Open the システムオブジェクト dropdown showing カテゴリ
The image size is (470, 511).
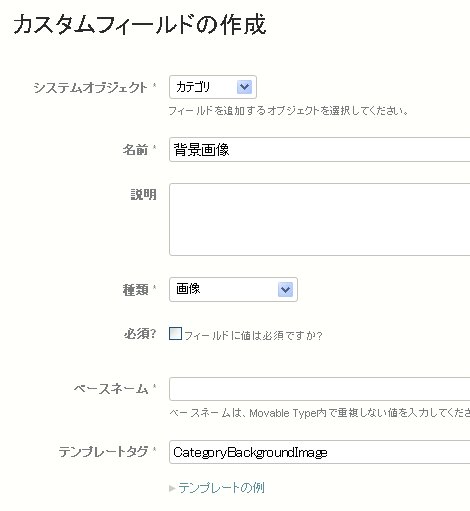213,87
